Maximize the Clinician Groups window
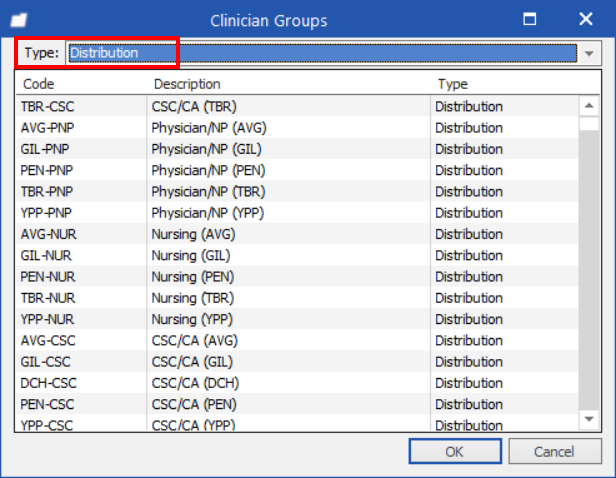Image resolution: width=616 pixels, height=478 pixels. click(530, 19)
